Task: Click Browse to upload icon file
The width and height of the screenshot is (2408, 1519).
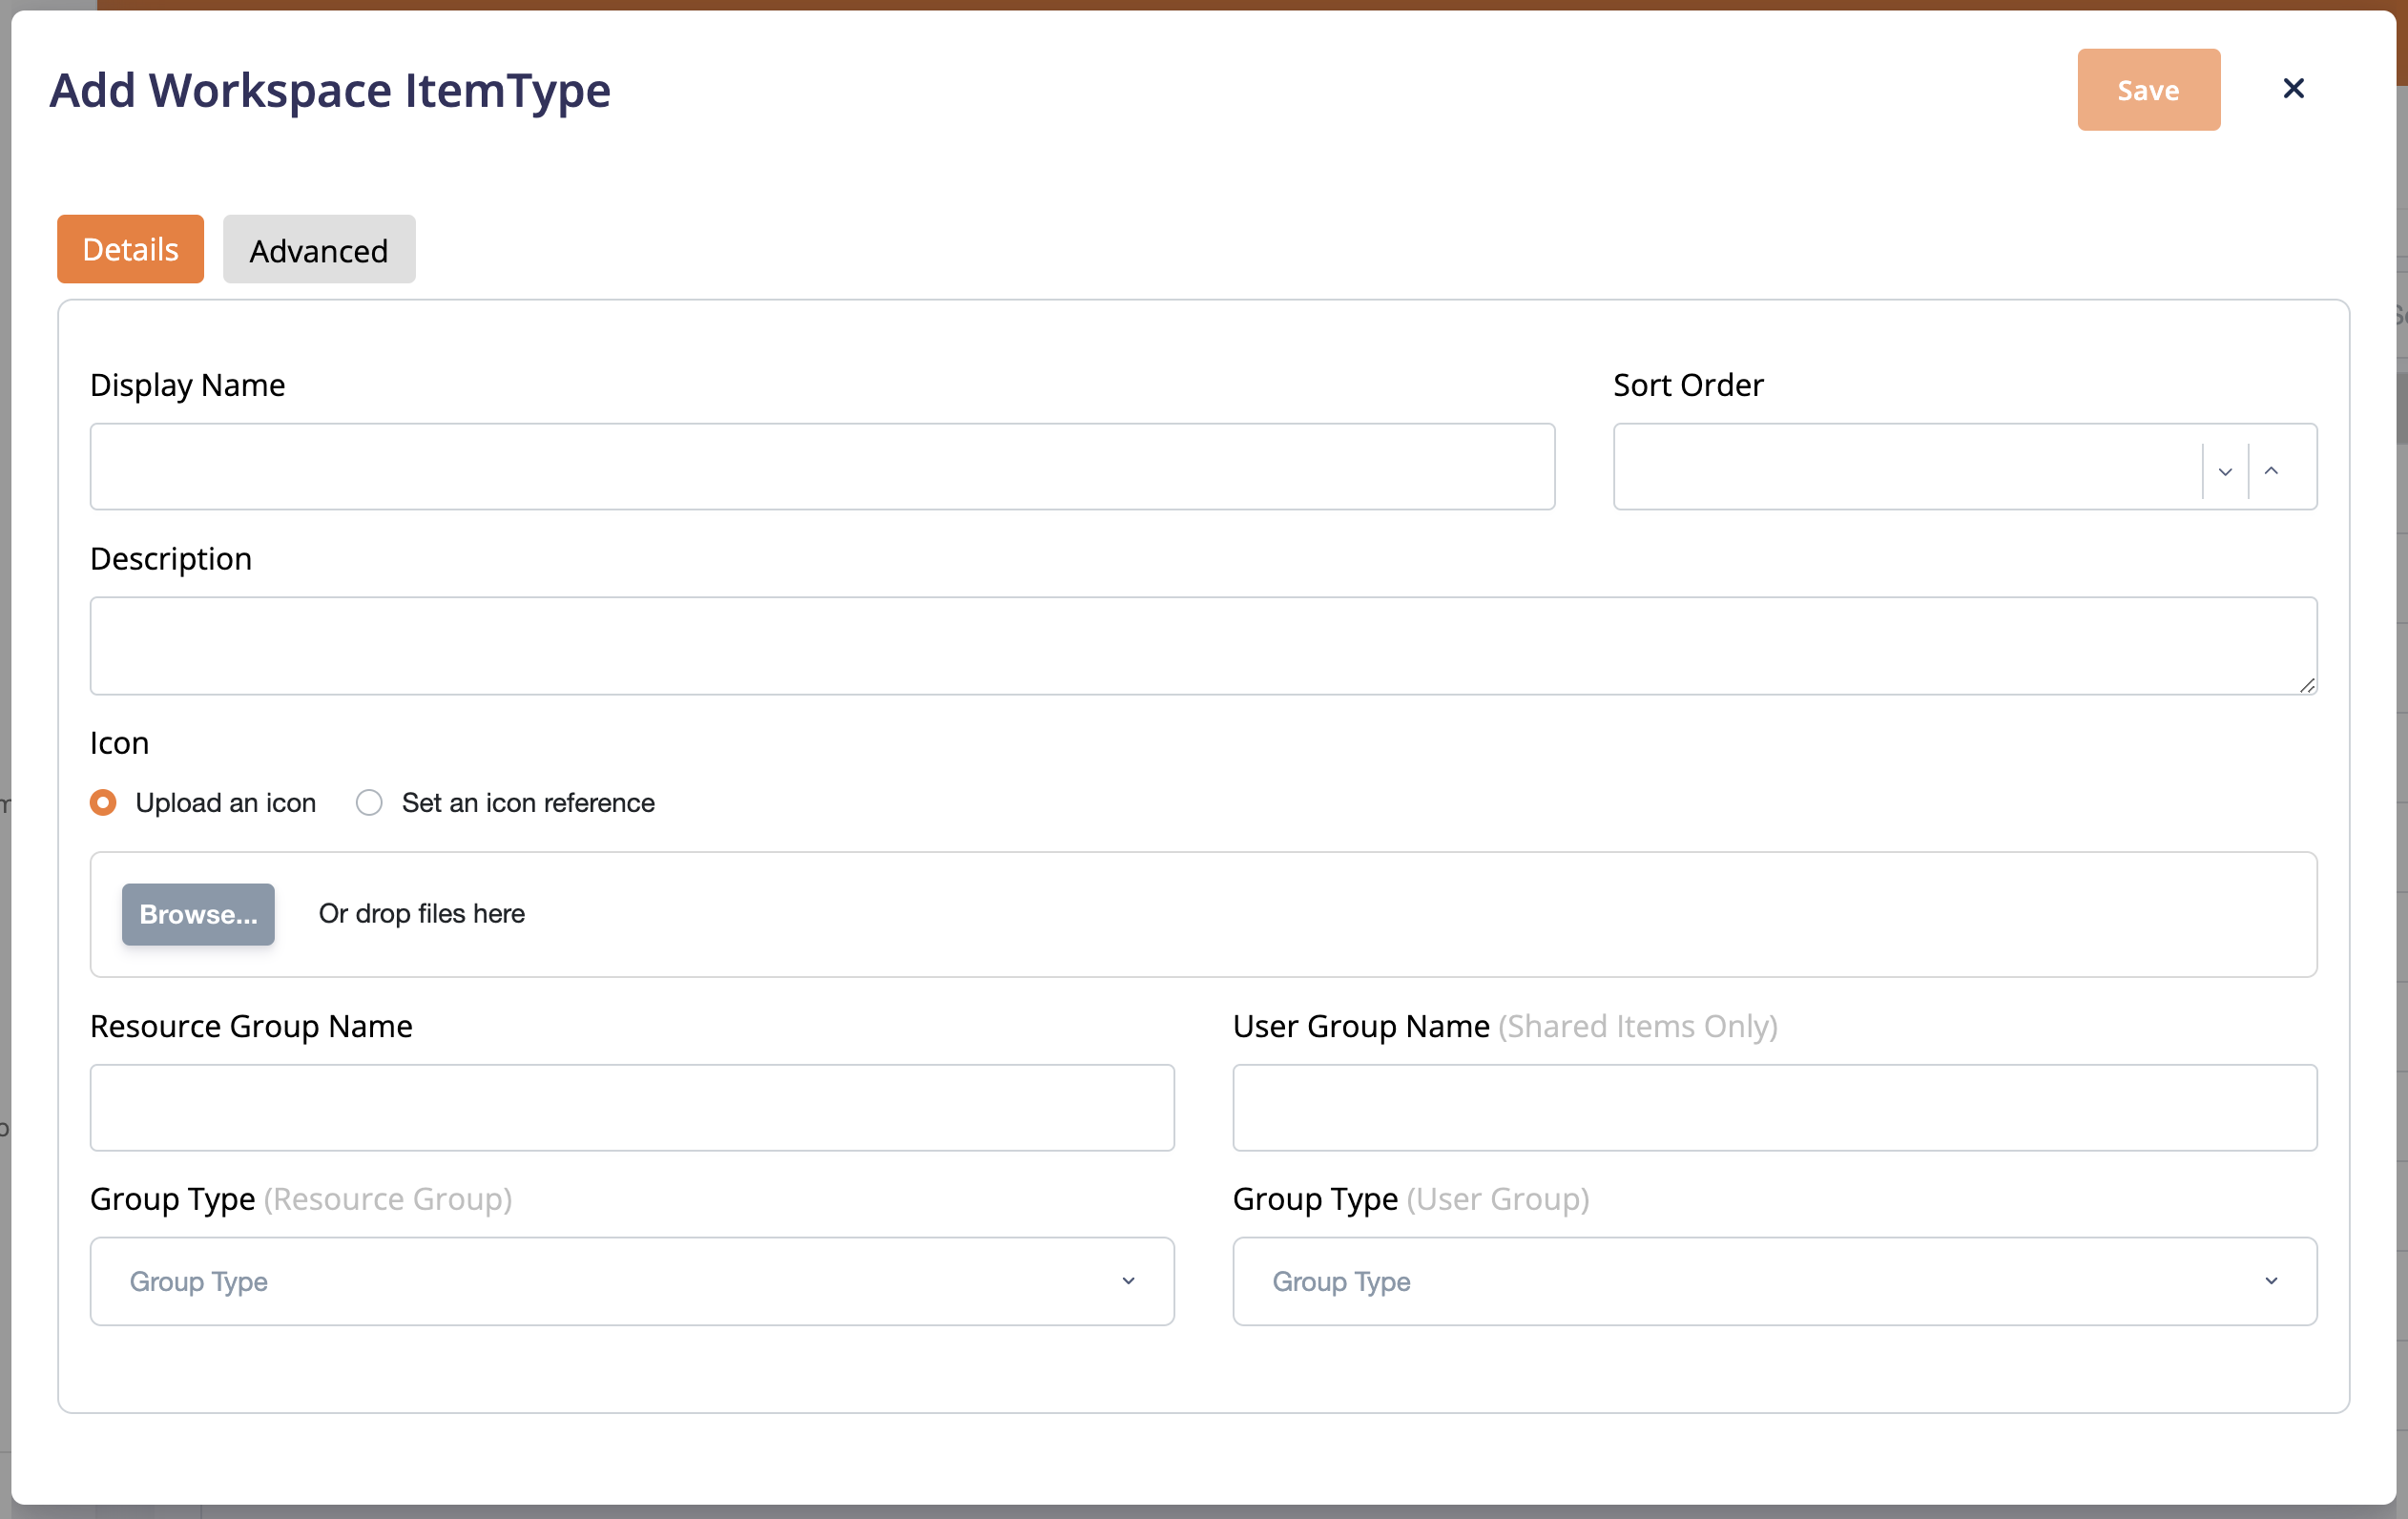Action: tap(198, 914)
